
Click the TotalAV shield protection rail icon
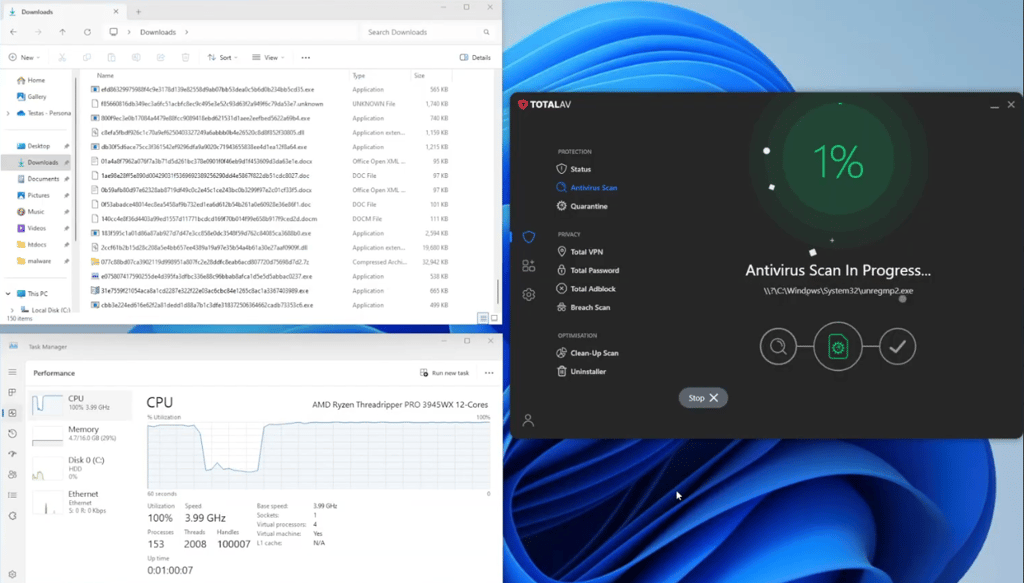pos(529,237)
